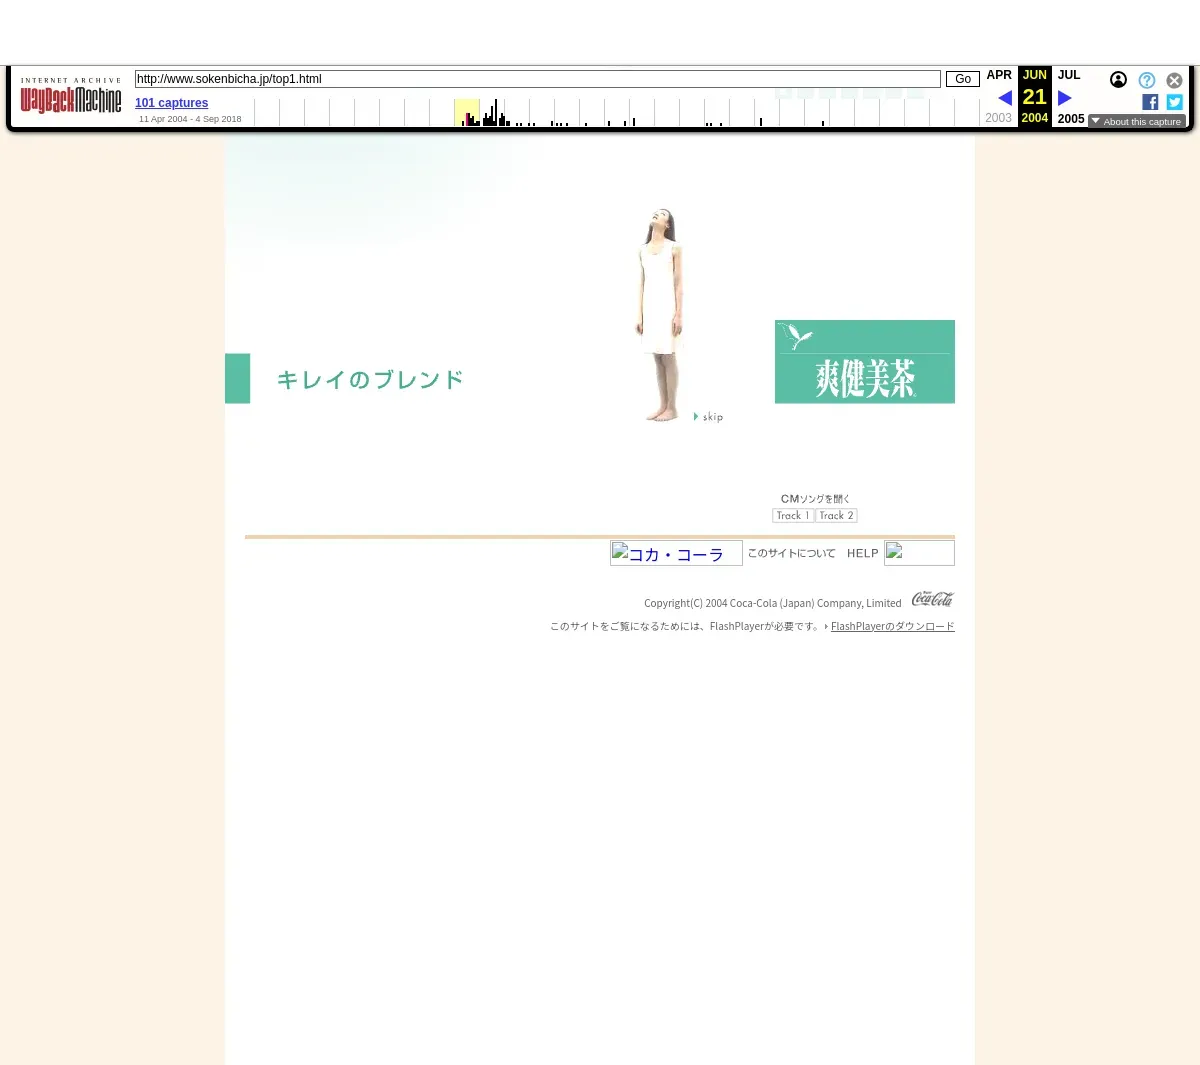Click the user account icon in Wayback toolbar
The height and width of the screenshot is (1065, 1200).
click(1118, 80)
